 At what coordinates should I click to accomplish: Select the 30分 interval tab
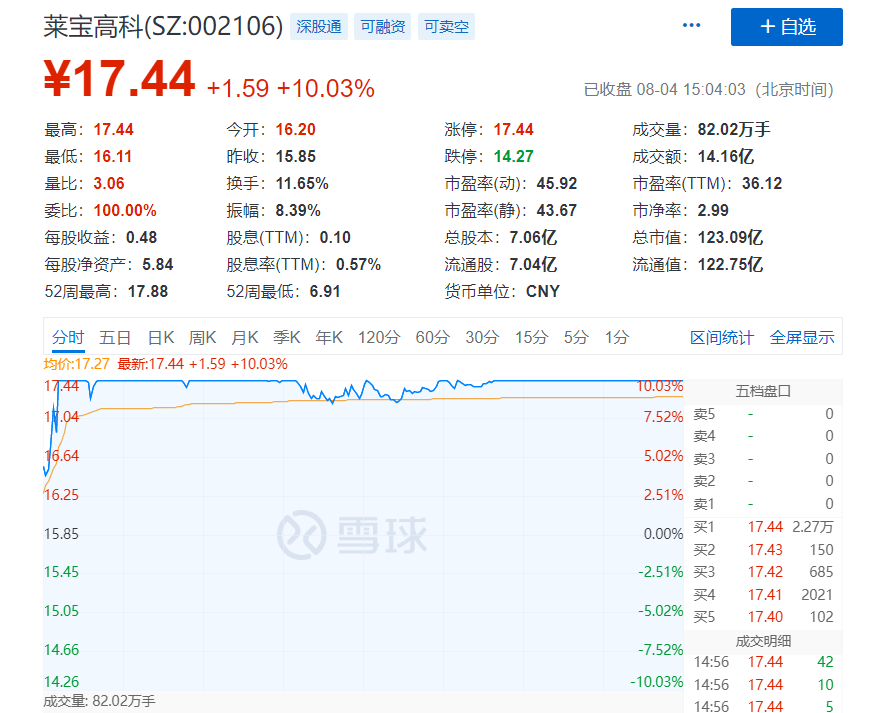click(x=482, y=338)
